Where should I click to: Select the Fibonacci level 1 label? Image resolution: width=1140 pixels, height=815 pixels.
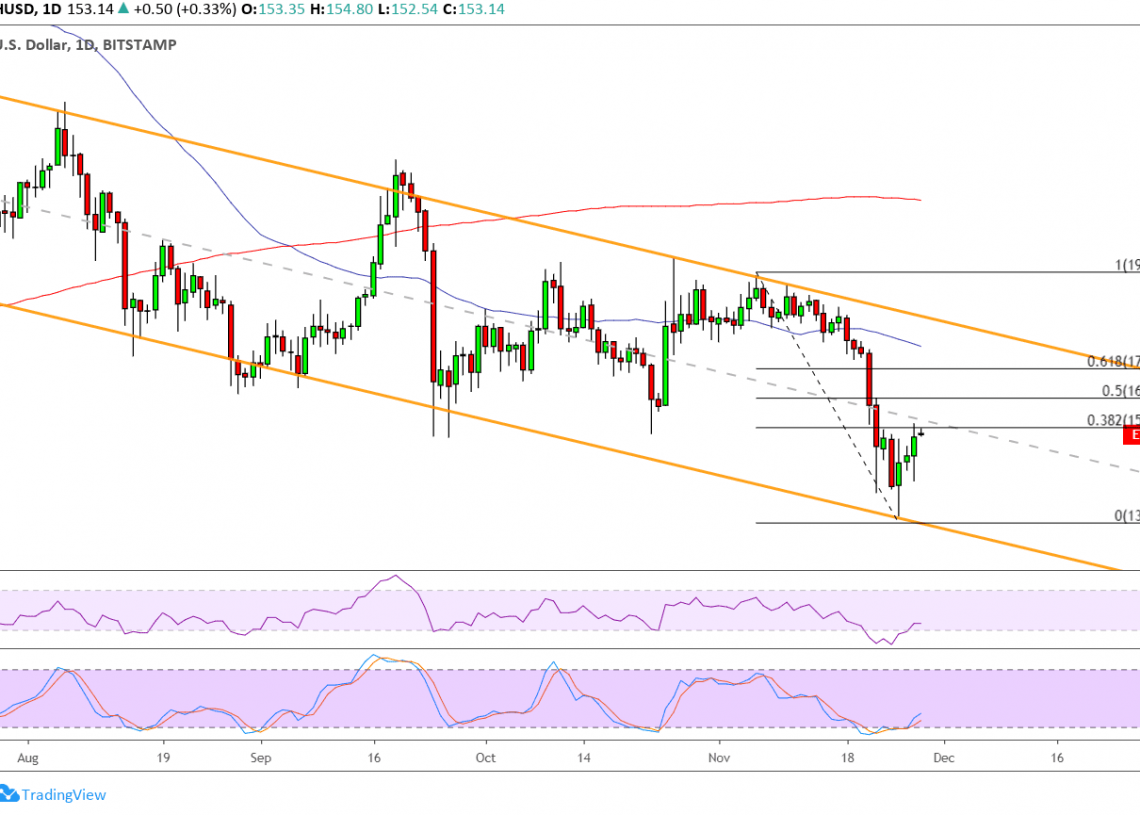1126,265
